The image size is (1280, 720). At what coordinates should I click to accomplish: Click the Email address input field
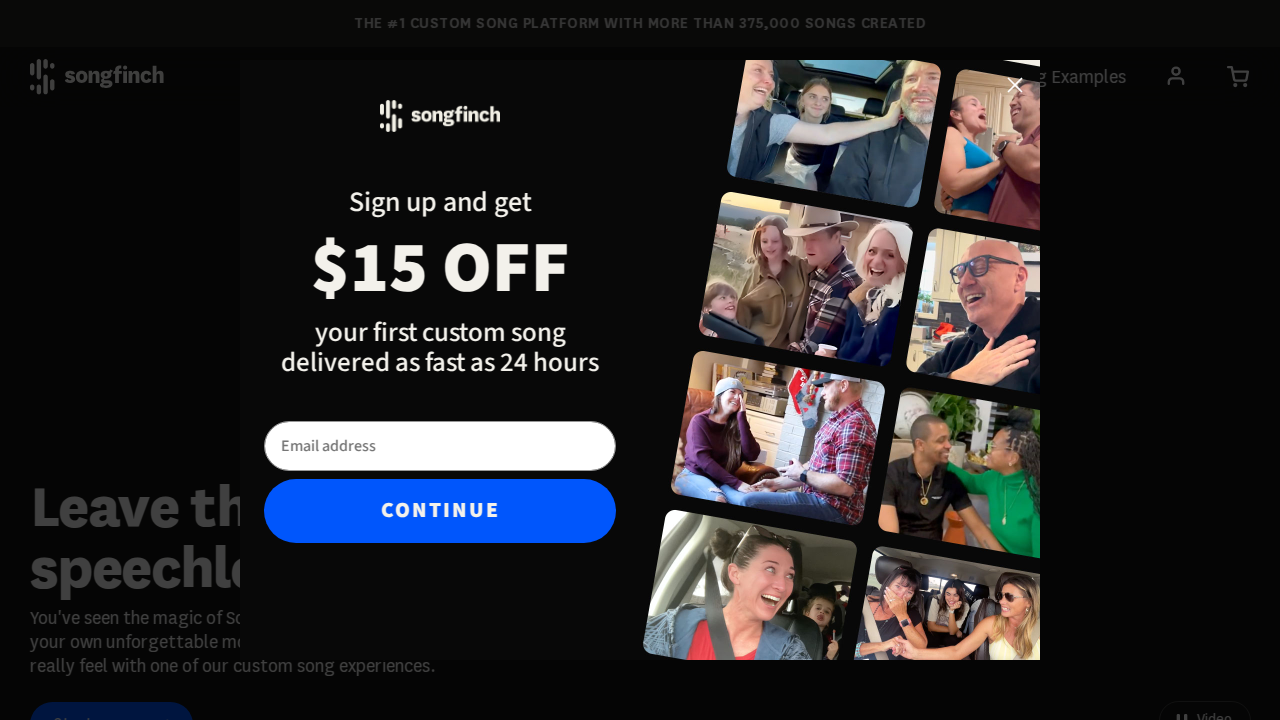pos(440,446)
